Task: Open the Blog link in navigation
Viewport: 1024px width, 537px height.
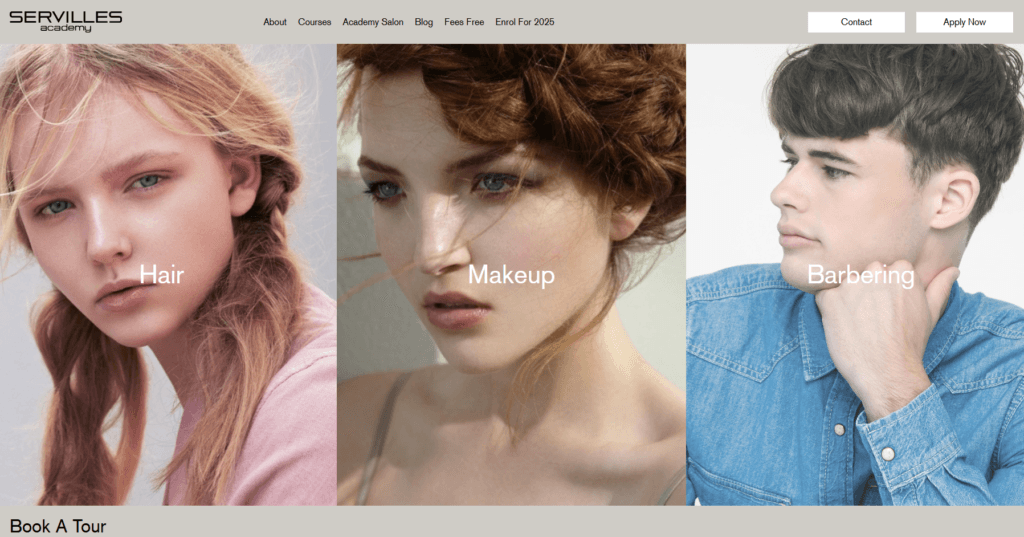Action: 424,22
